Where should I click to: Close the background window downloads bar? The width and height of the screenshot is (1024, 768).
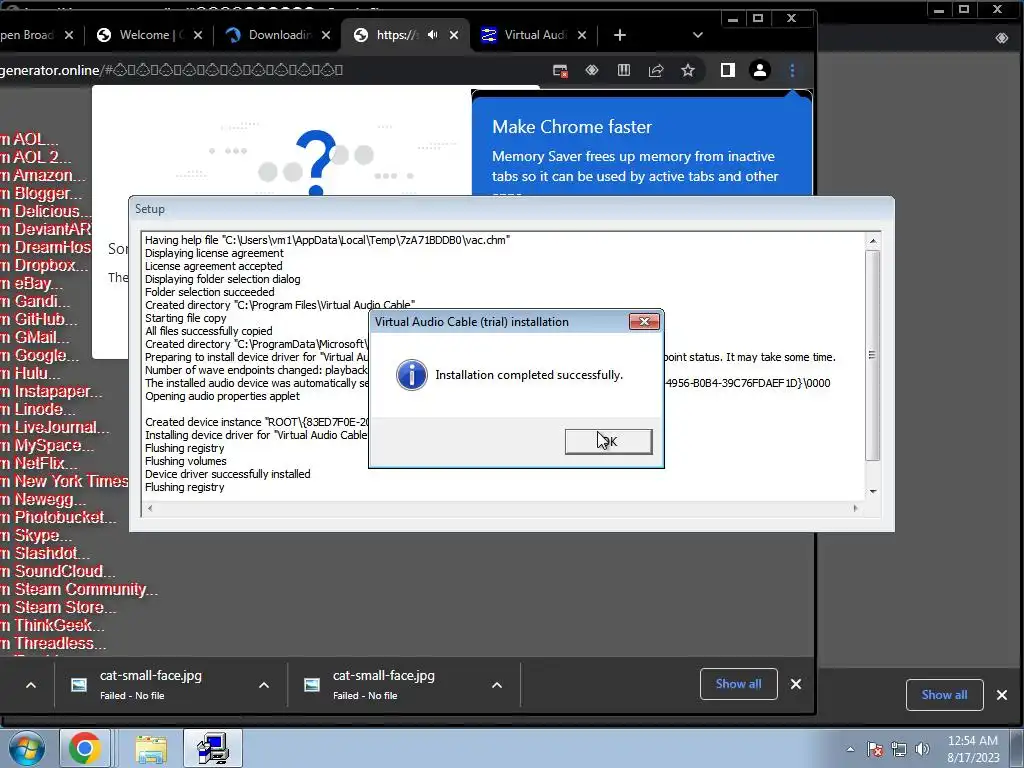[1002, 695]
